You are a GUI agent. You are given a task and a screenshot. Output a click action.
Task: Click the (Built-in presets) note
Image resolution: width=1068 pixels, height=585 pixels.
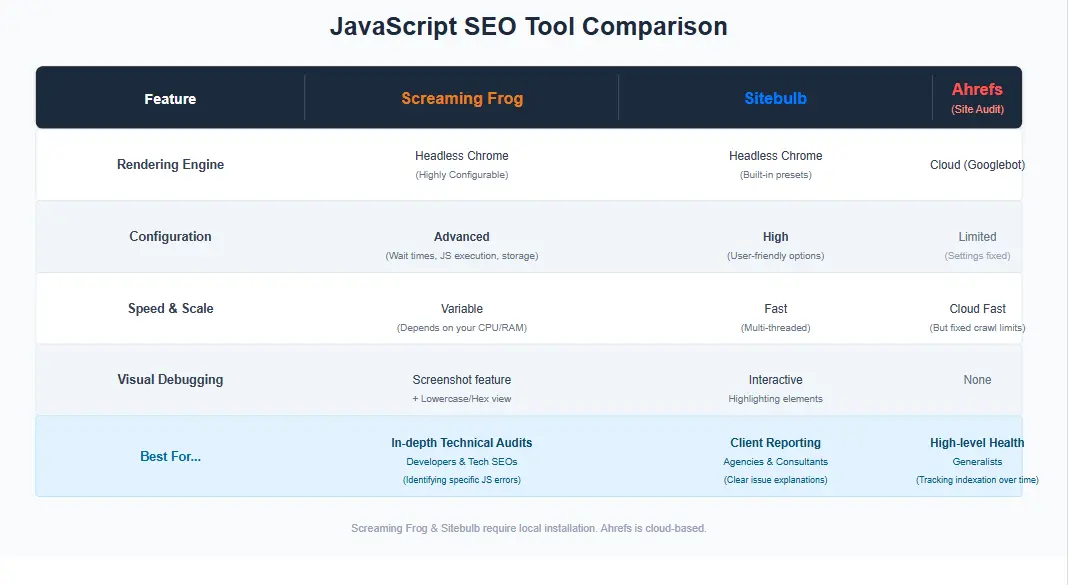(x=775, y=175)
